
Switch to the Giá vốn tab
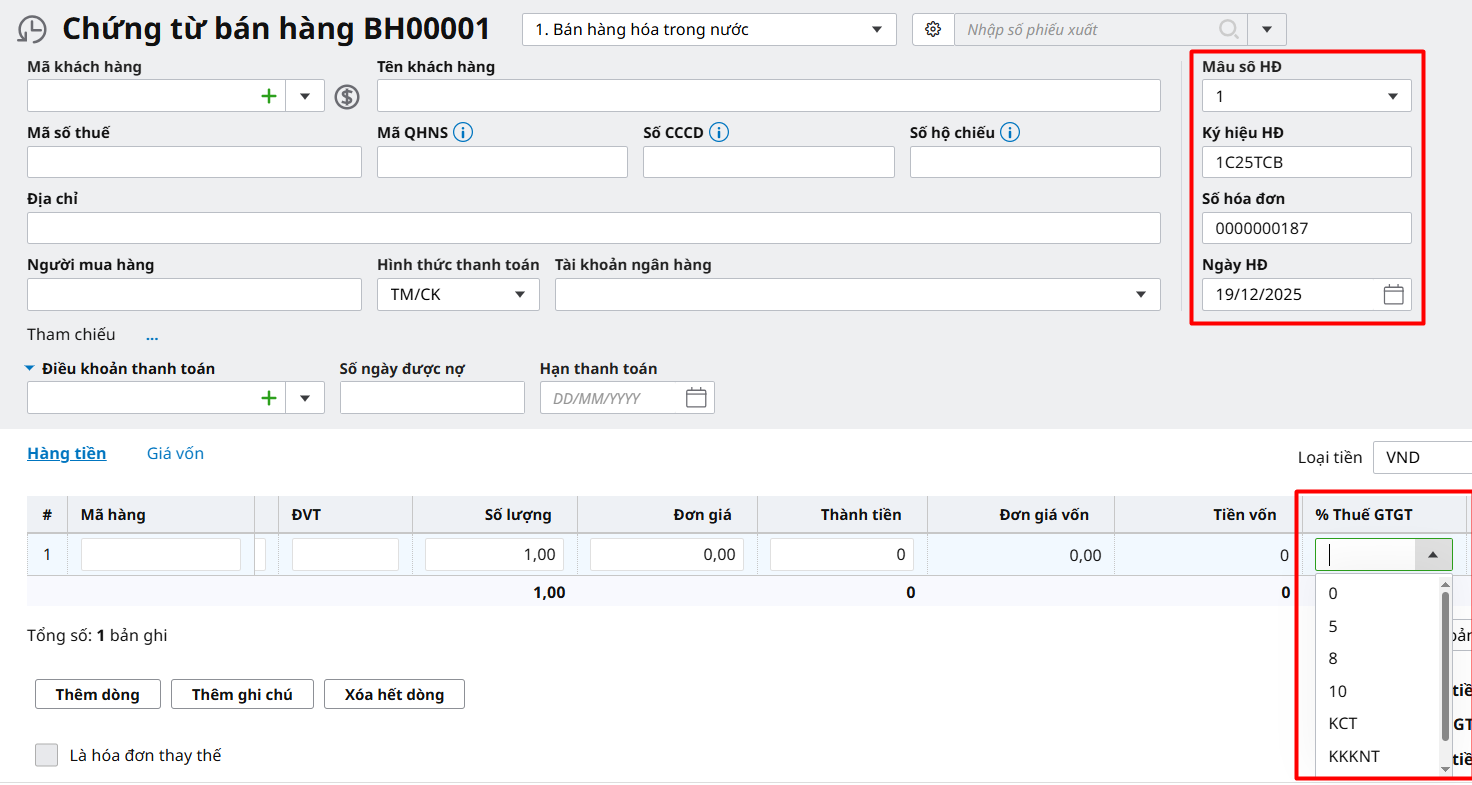(175, 453)
